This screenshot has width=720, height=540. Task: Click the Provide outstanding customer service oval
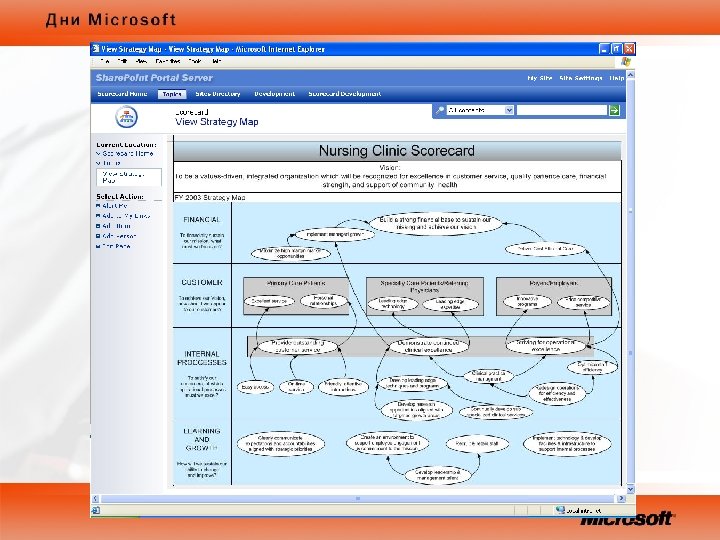click(x=298, y=346)
